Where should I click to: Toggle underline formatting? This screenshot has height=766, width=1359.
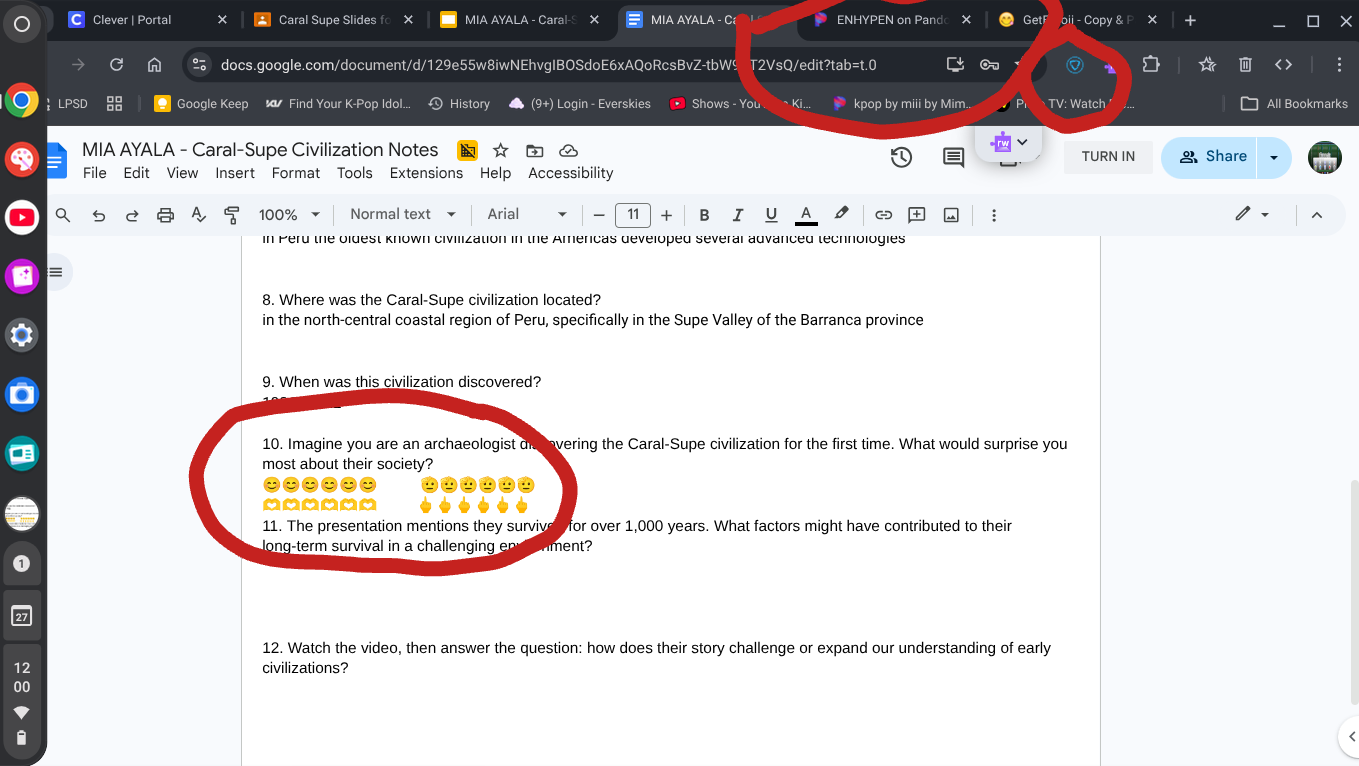[771, 215]
